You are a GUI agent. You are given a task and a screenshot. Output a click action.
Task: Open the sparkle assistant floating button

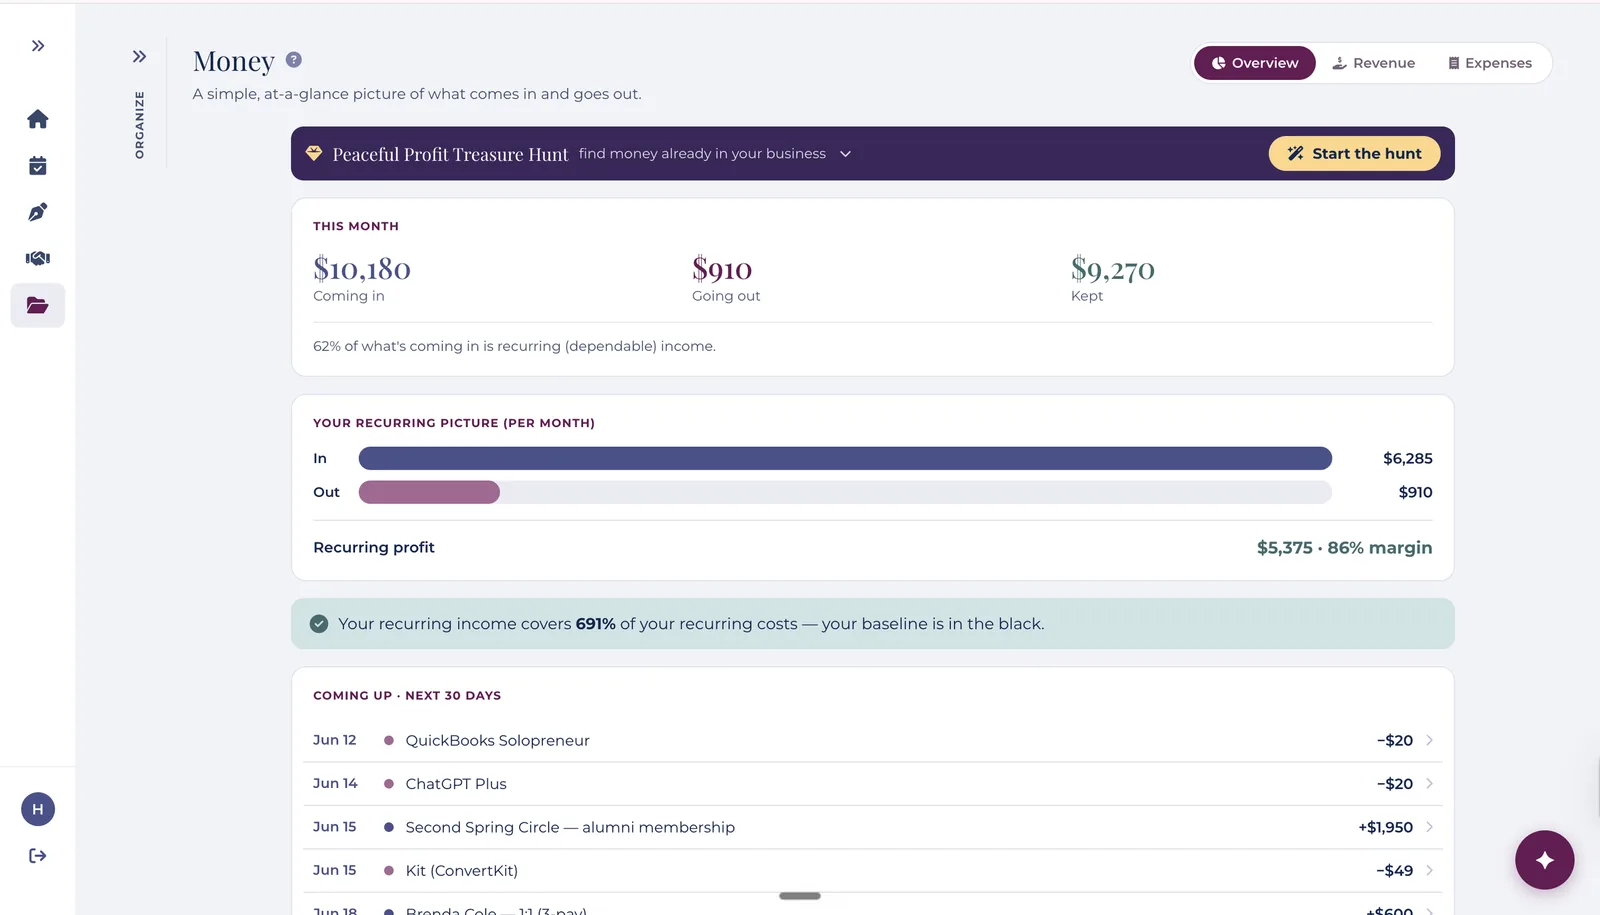tap(1544, 860)
